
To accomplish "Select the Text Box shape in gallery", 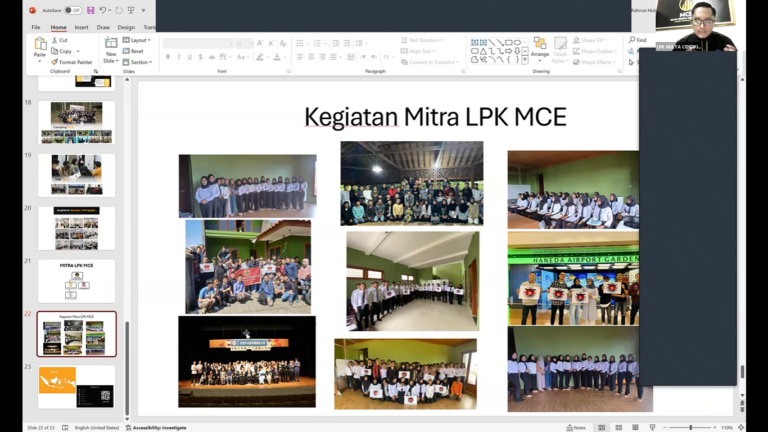I will (475, 43).
